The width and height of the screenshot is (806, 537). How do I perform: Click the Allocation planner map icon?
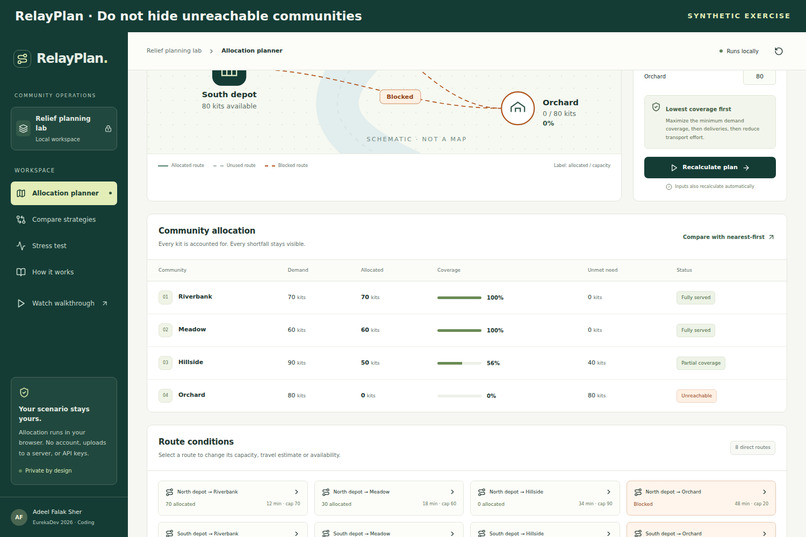tap(21, 193)
